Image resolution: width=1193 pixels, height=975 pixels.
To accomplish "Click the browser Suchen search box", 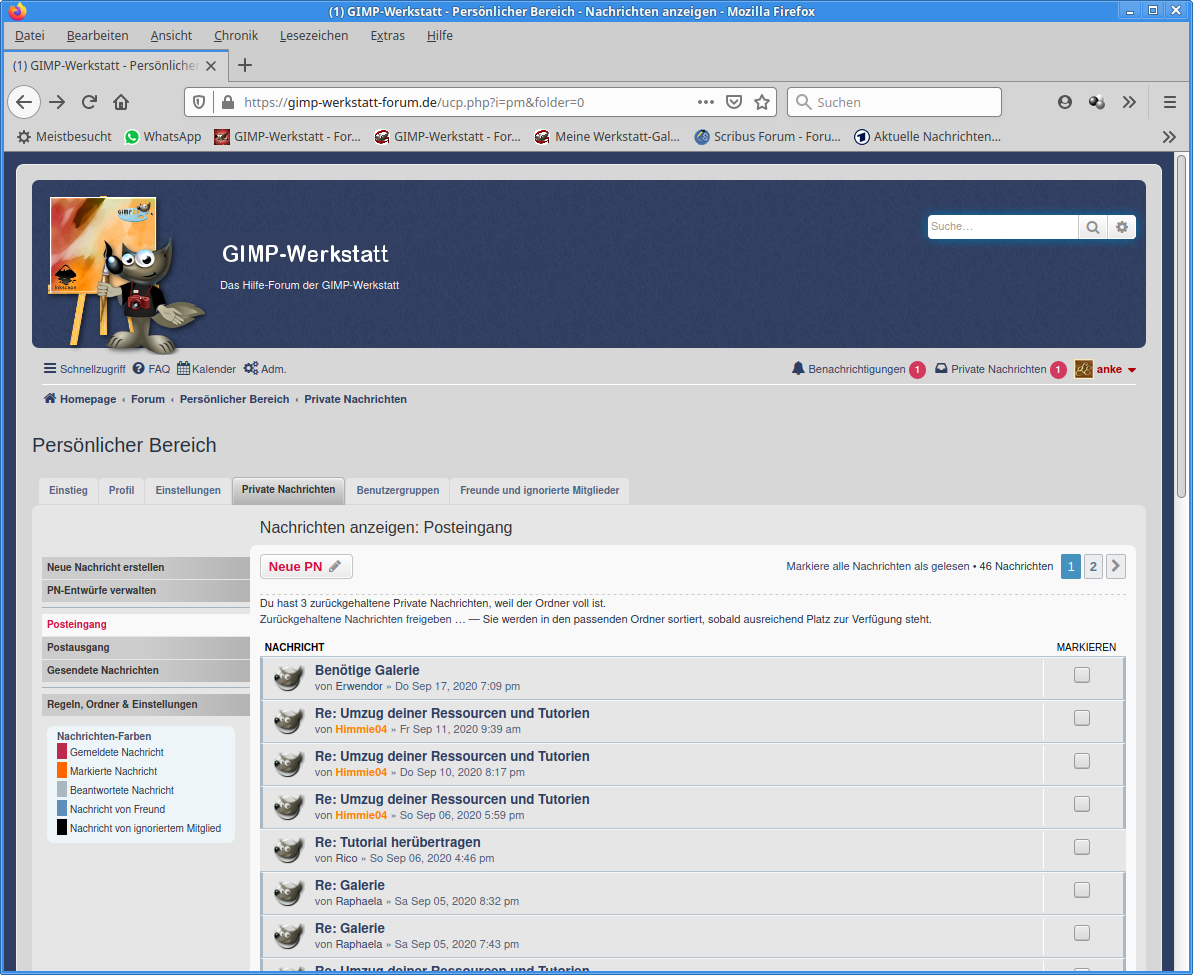I will [x=894, y=102].
